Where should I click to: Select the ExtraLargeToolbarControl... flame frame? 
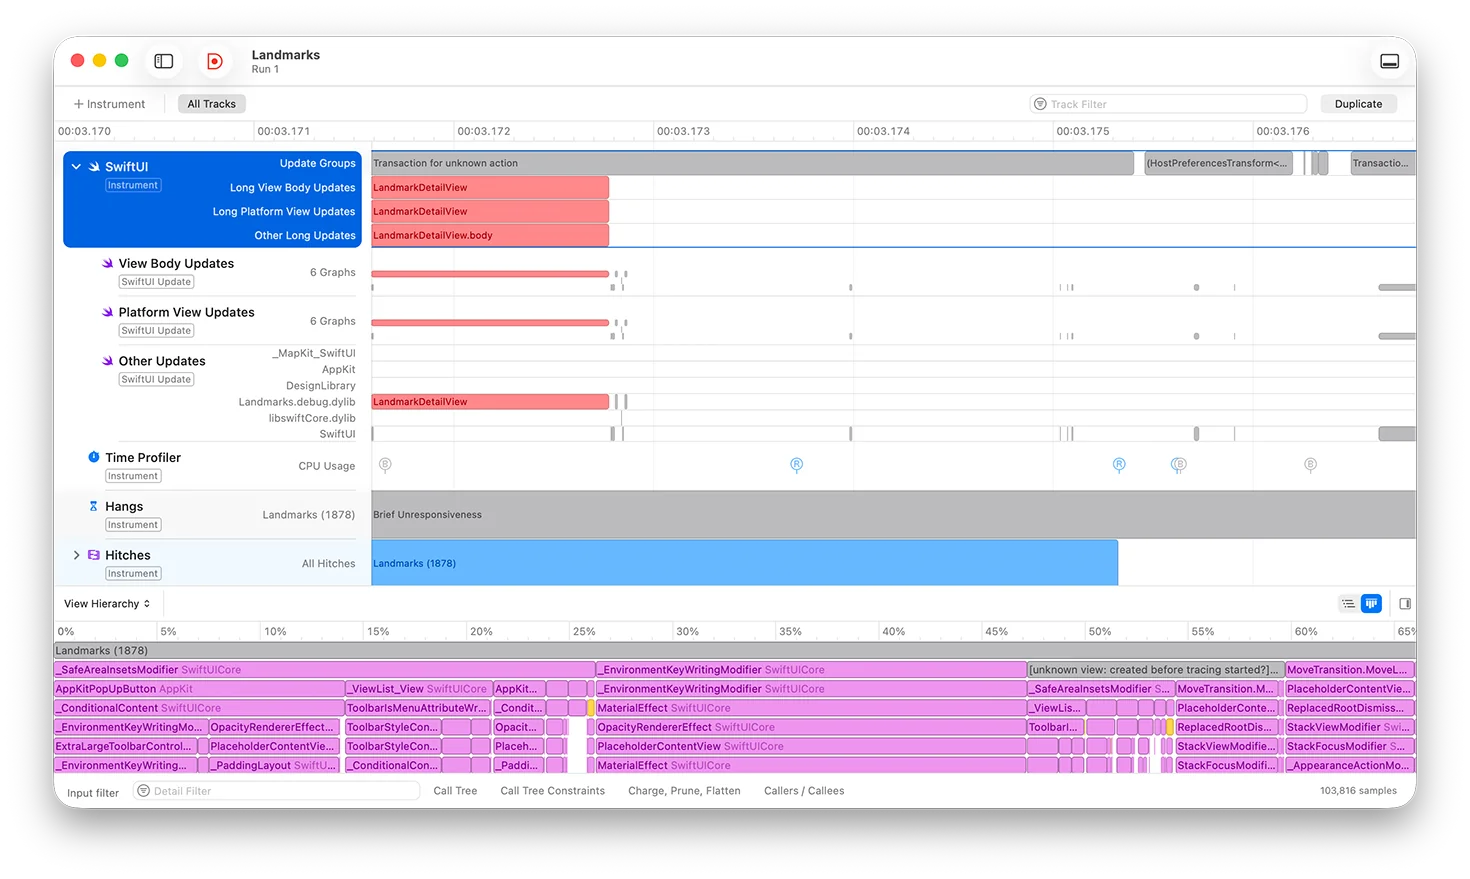(x=125, y=746)
